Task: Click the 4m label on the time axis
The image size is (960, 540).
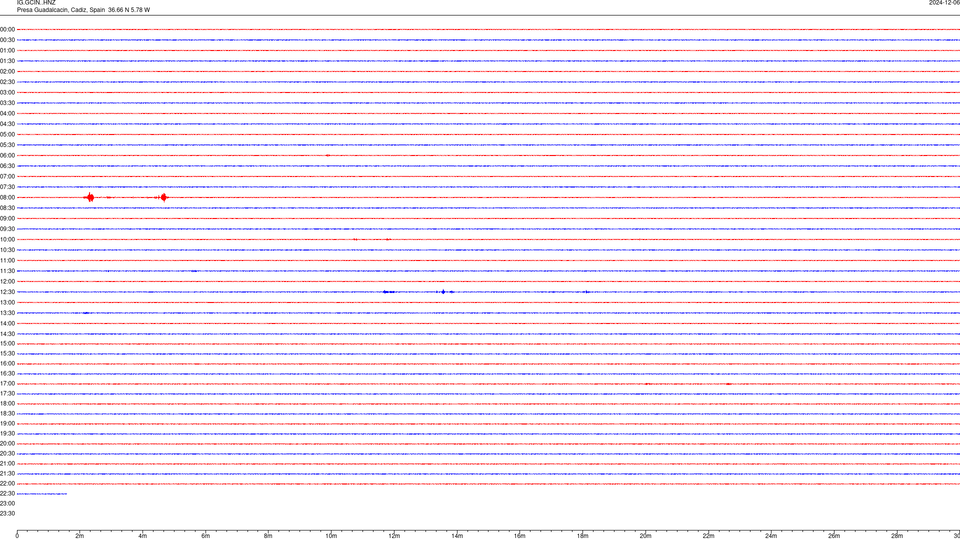Action: pyautogui.click(x=143, y=536)
